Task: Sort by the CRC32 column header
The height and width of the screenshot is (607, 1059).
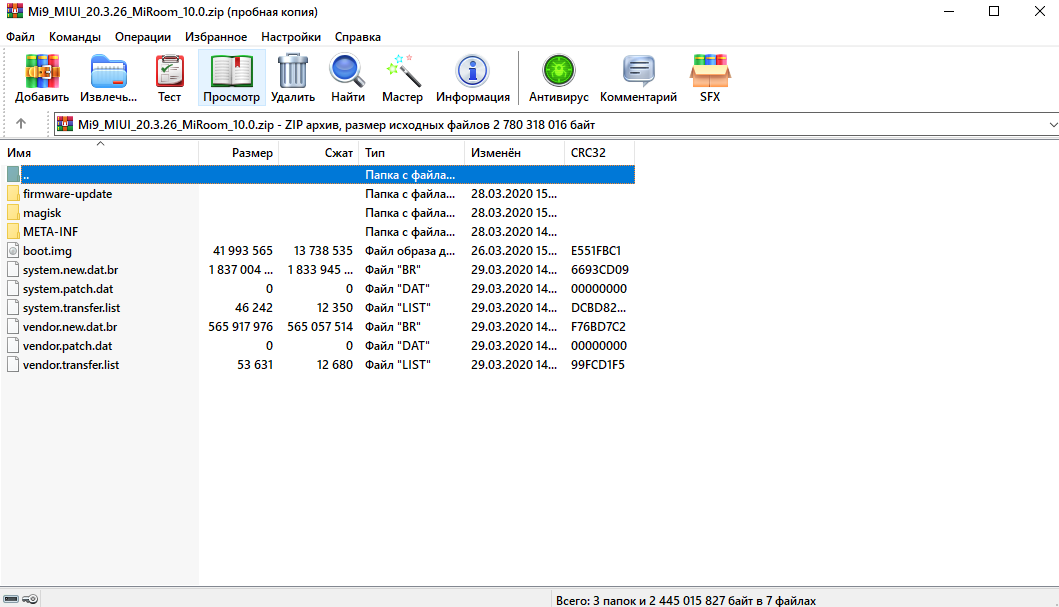Action: point(600,153)
